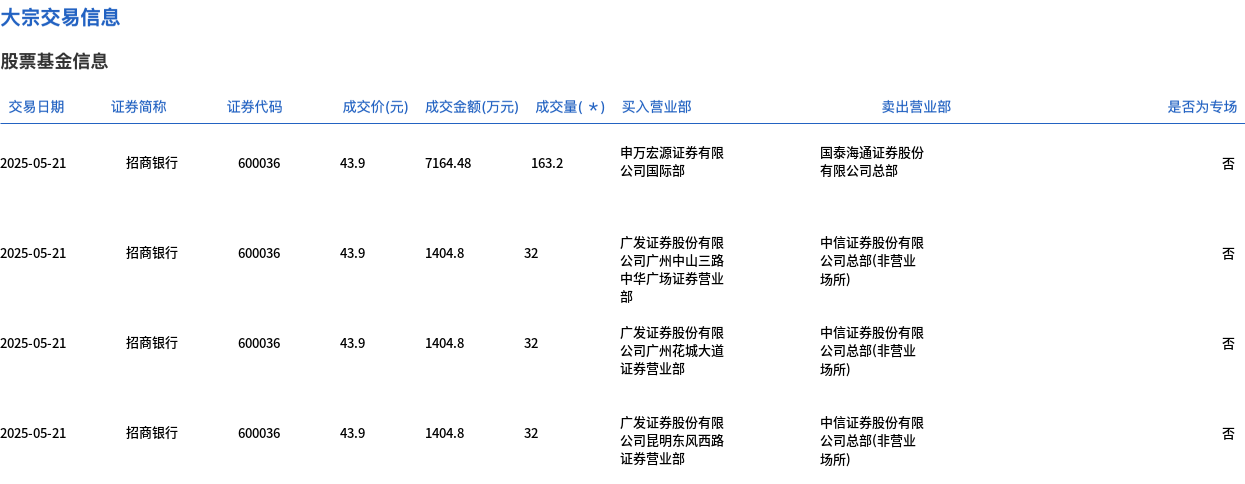Click code 600036 in the 广州花城大道 row

coord(259,343)
